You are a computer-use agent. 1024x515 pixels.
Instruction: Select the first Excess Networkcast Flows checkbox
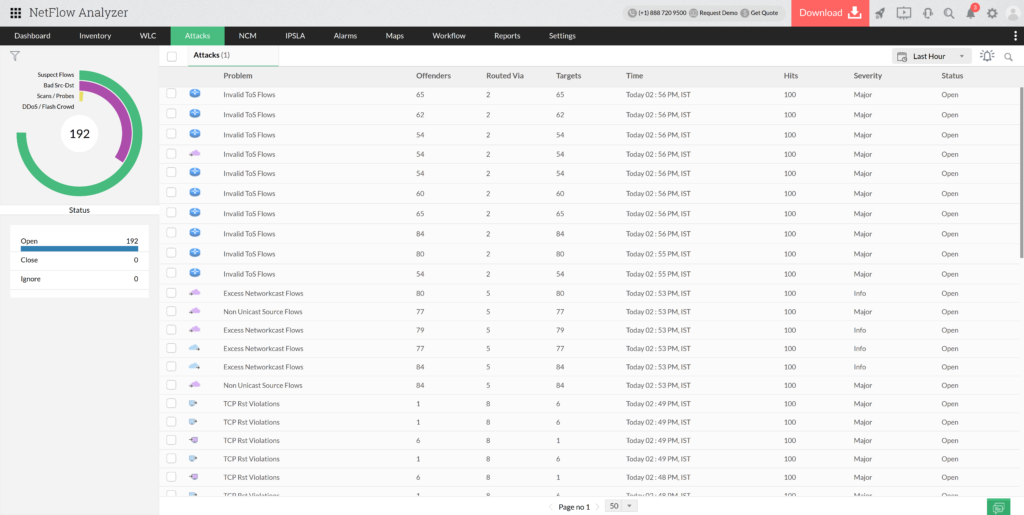pos(172,293)
